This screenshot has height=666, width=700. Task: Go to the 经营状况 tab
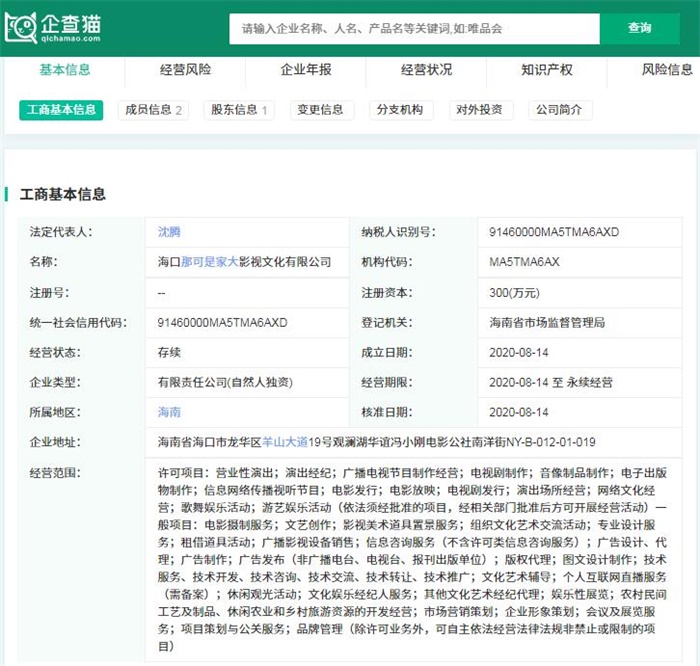click(426, 69)
